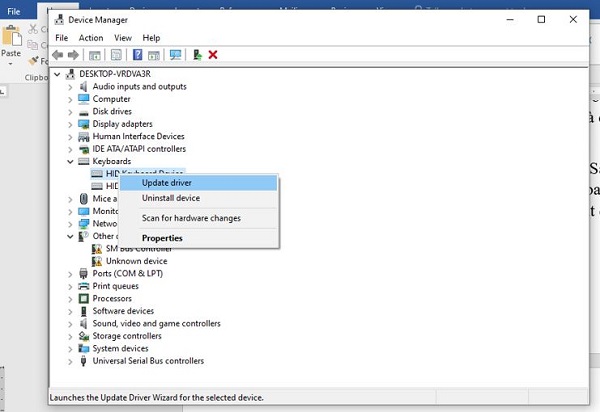Image resolution: width=600 pixels, height=412 pixels.
Task: Maximize the Device Manager window
Action: [541, 20]
